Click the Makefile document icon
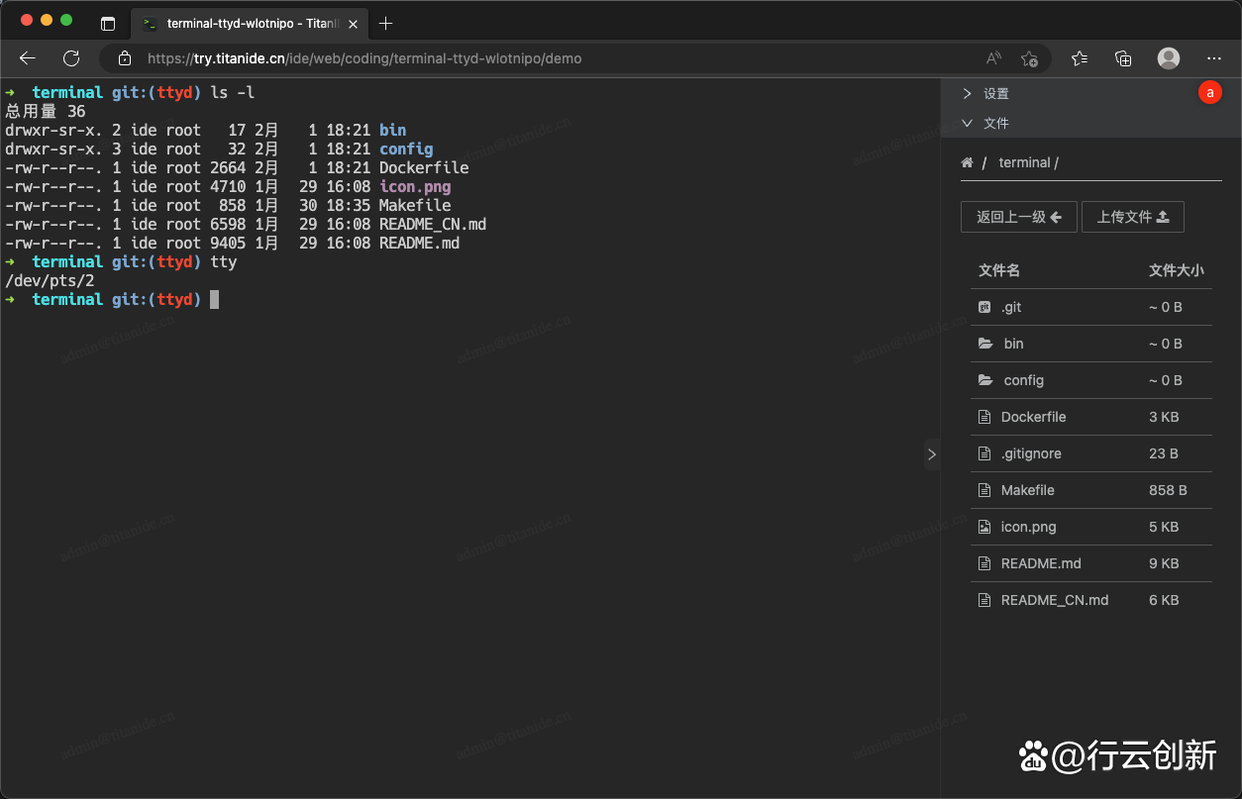1242x799 pixels. (x=984, y=490)
